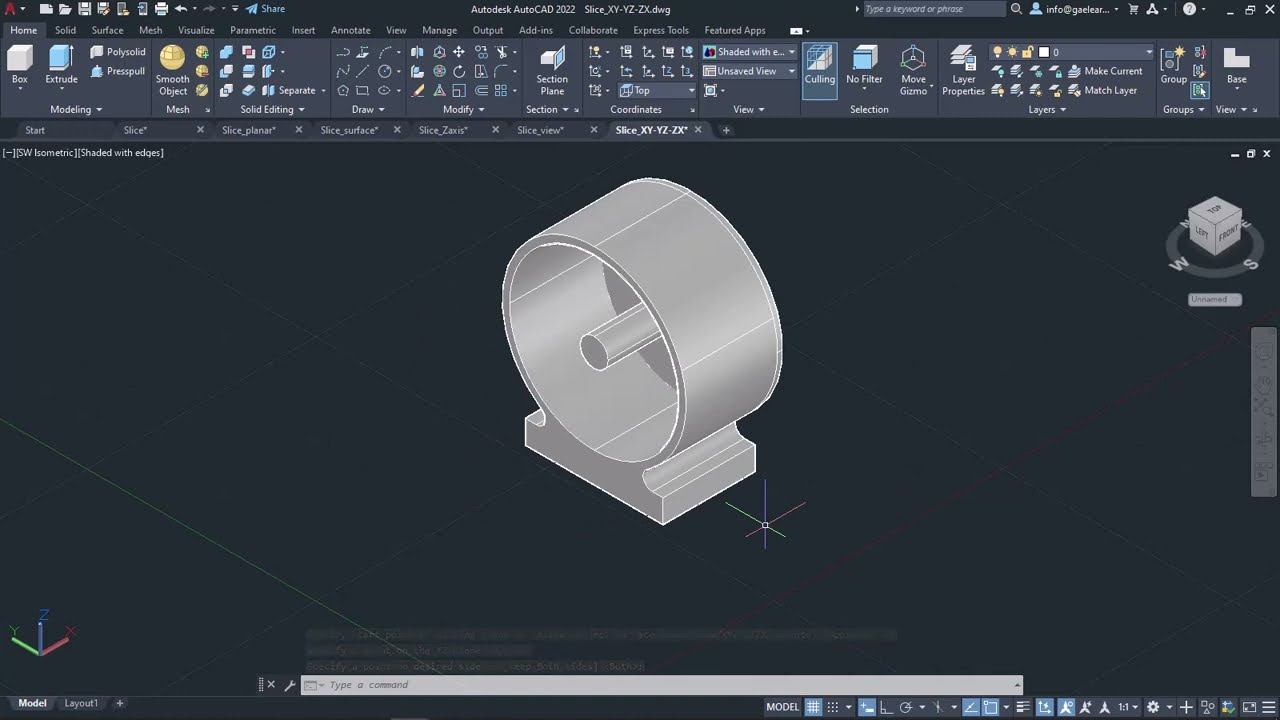The height and width of the screenshot is (720, 1280).
Task: Toggle dynamic input in status bar
Action: pyautogui.click(x=867, y=707)
